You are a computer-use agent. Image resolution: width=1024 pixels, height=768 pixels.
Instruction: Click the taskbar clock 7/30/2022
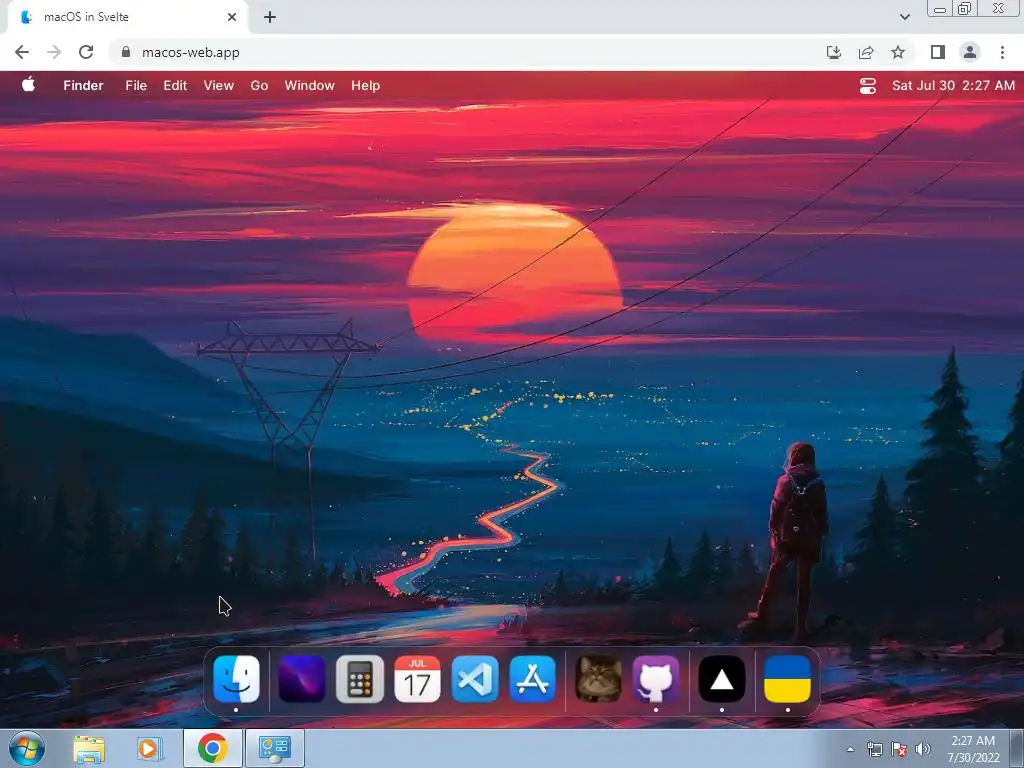click(973, 749)
